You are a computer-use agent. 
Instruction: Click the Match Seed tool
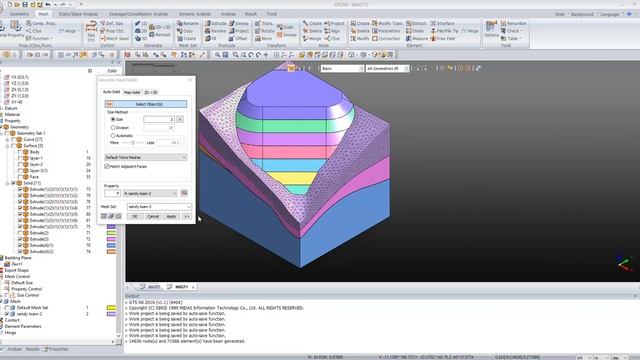[x=114, y=38]
